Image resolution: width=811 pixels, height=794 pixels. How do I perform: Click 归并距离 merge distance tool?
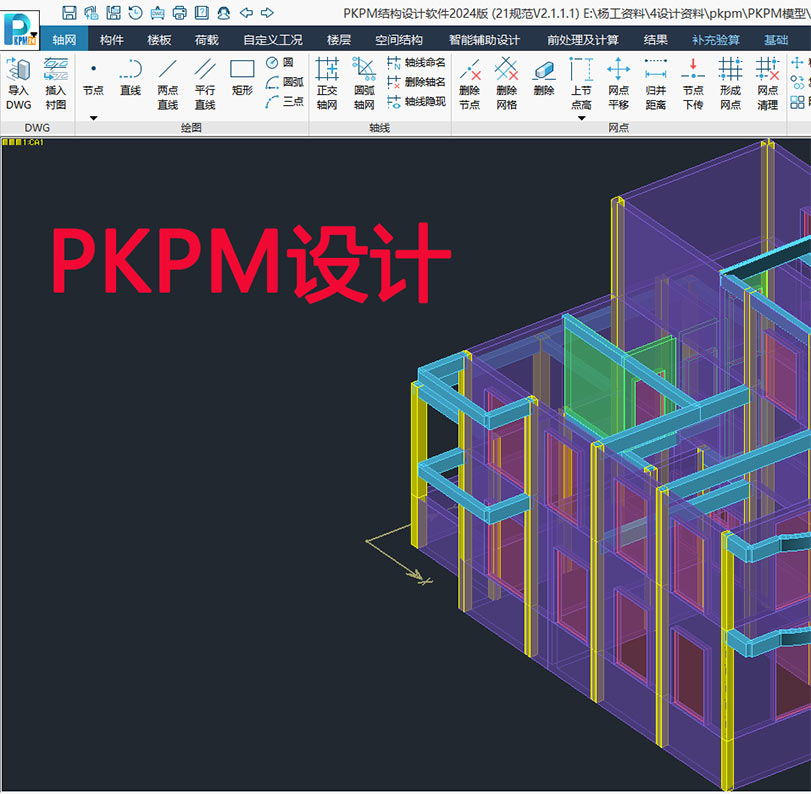656,83
